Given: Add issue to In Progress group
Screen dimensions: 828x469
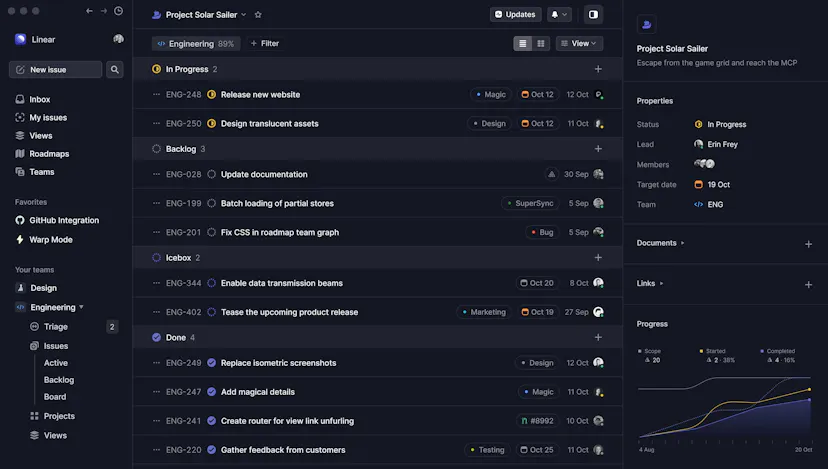Looking at the screenshot, I should 598,69.
